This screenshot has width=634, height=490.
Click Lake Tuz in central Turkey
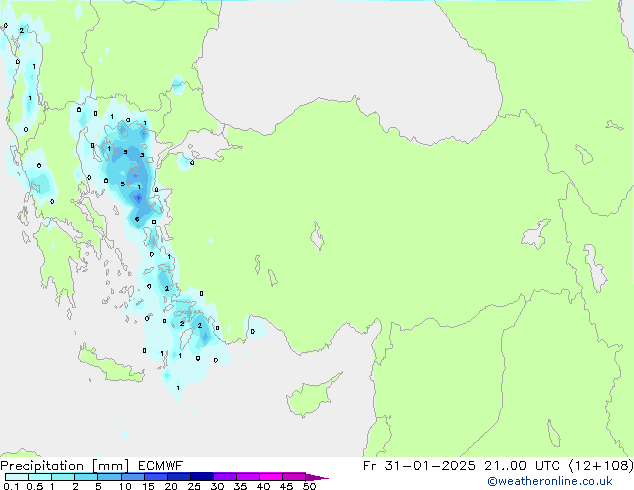click(318, 239)
